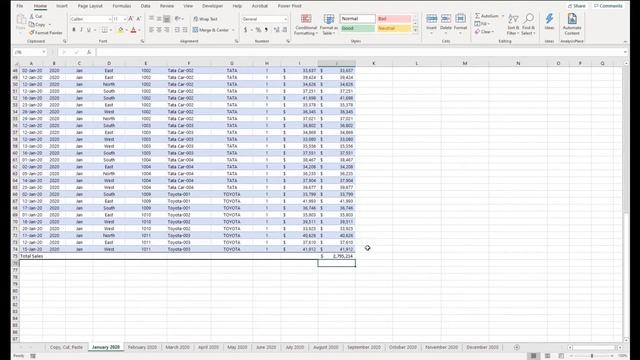Apply the Neutral cell style
640x360 pixels.
(x=394, y=28)
